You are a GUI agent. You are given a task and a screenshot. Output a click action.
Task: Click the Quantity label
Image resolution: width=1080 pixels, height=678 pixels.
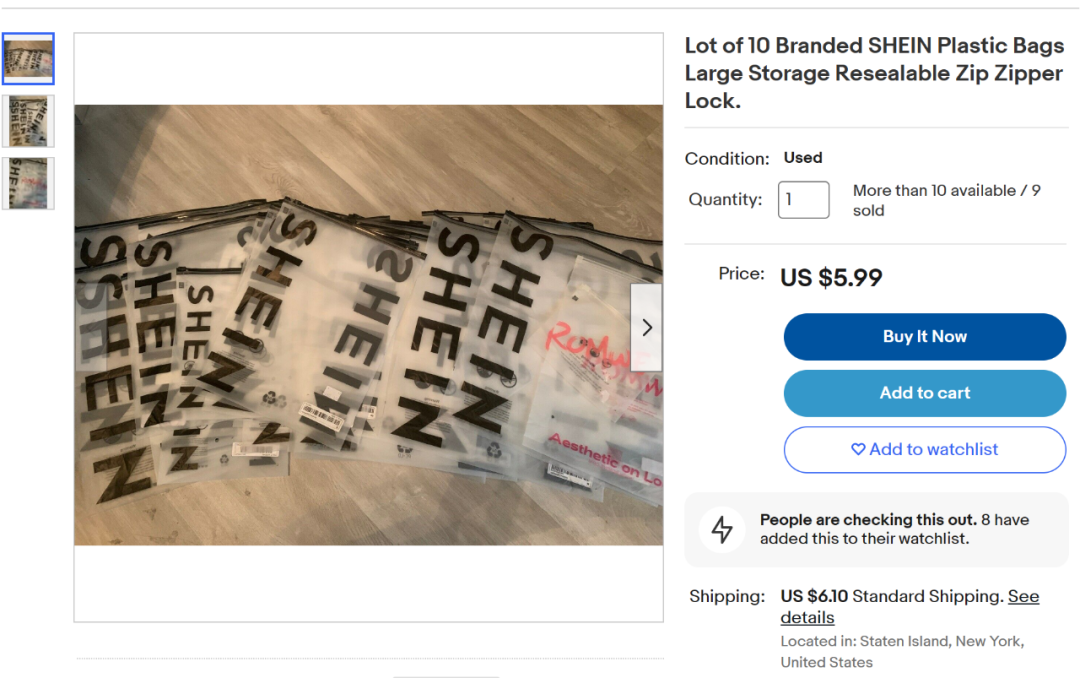(725, 200)
